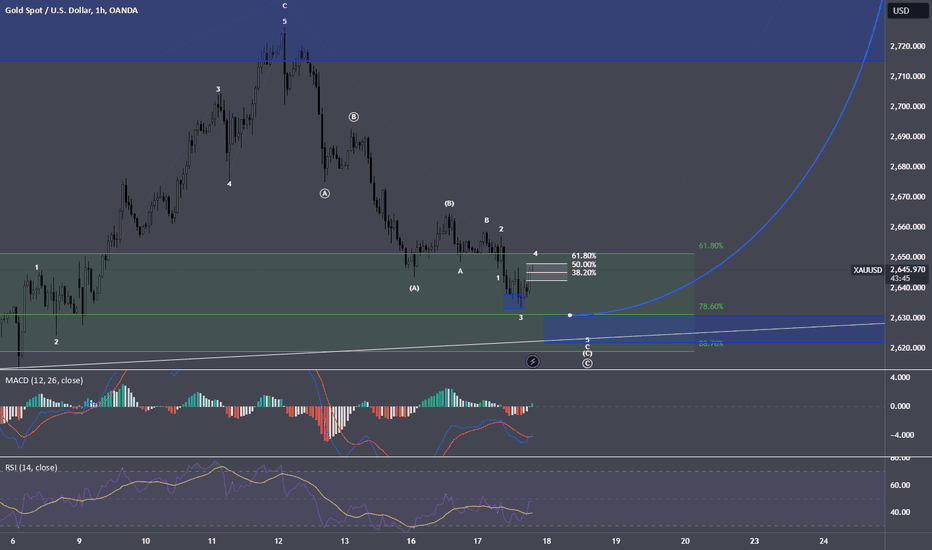
Task: Click the 2,680.000 price axis label
Action: tap(908, 166)
